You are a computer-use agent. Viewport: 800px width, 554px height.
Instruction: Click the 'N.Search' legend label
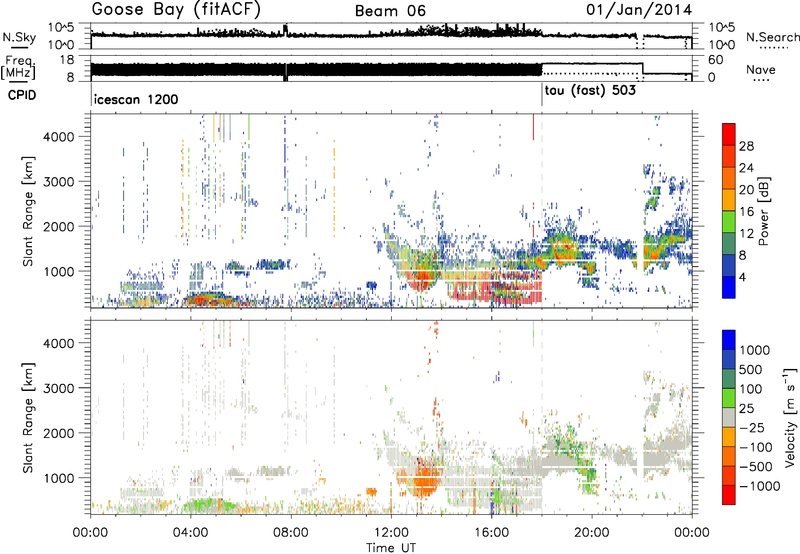[772, 37]
